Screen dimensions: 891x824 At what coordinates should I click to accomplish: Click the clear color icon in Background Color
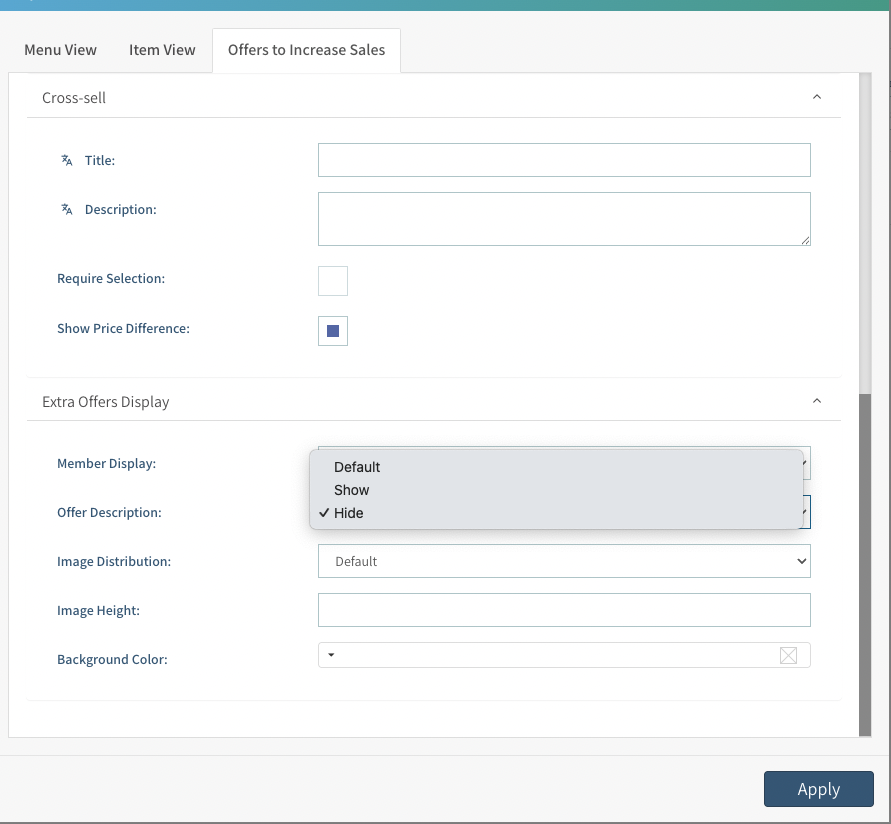(x=788, y=655)
